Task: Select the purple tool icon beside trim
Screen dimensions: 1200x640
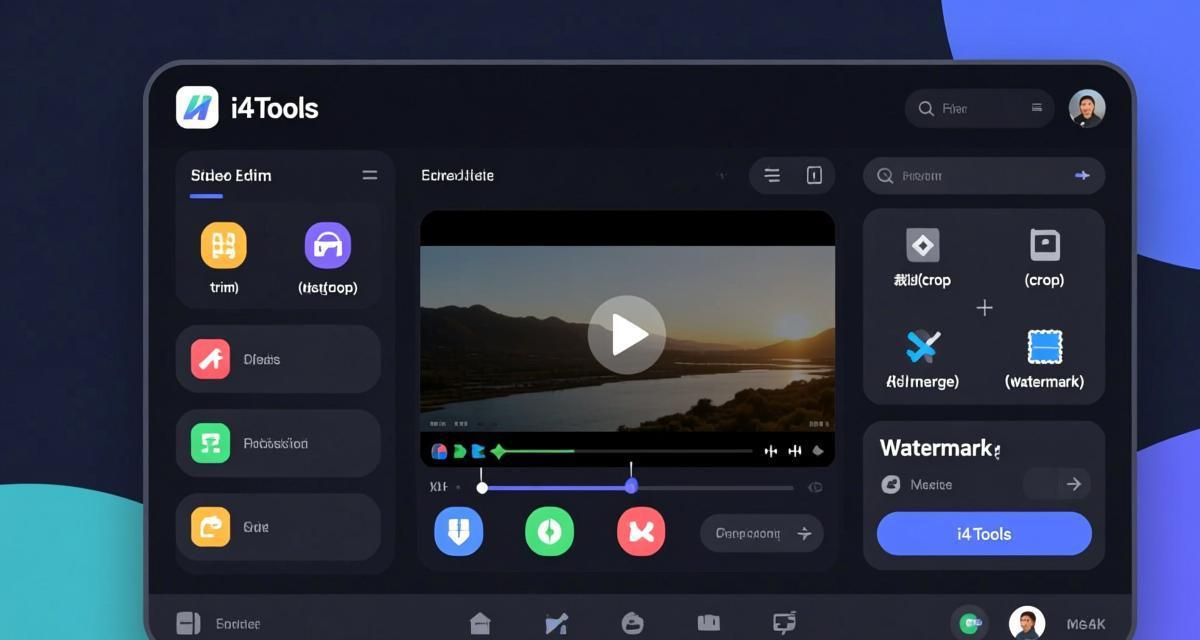Action: [x=327, y=245]
